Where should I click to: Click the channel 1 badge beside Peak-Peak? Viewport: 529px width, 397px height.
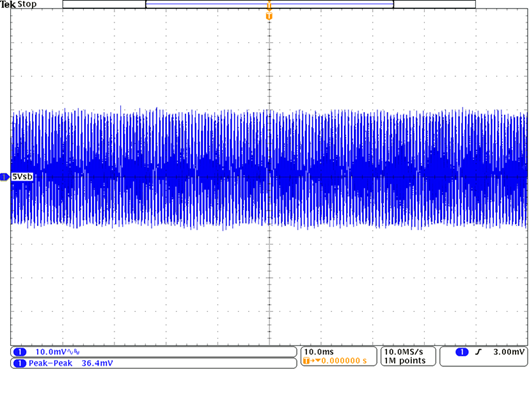pyautogui.click(x=20, y=363)
